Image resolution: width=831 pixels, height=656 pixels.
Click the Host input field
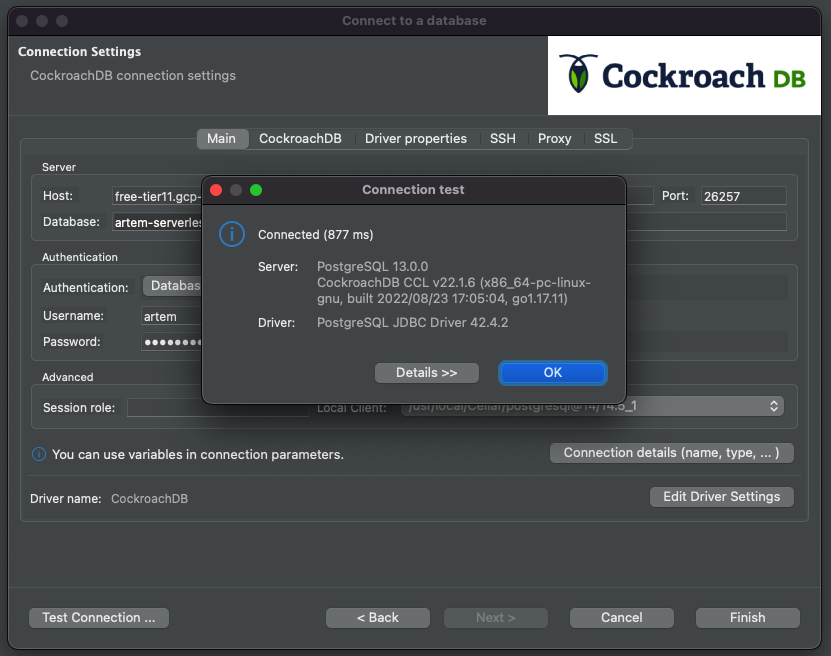coord(157,196)
